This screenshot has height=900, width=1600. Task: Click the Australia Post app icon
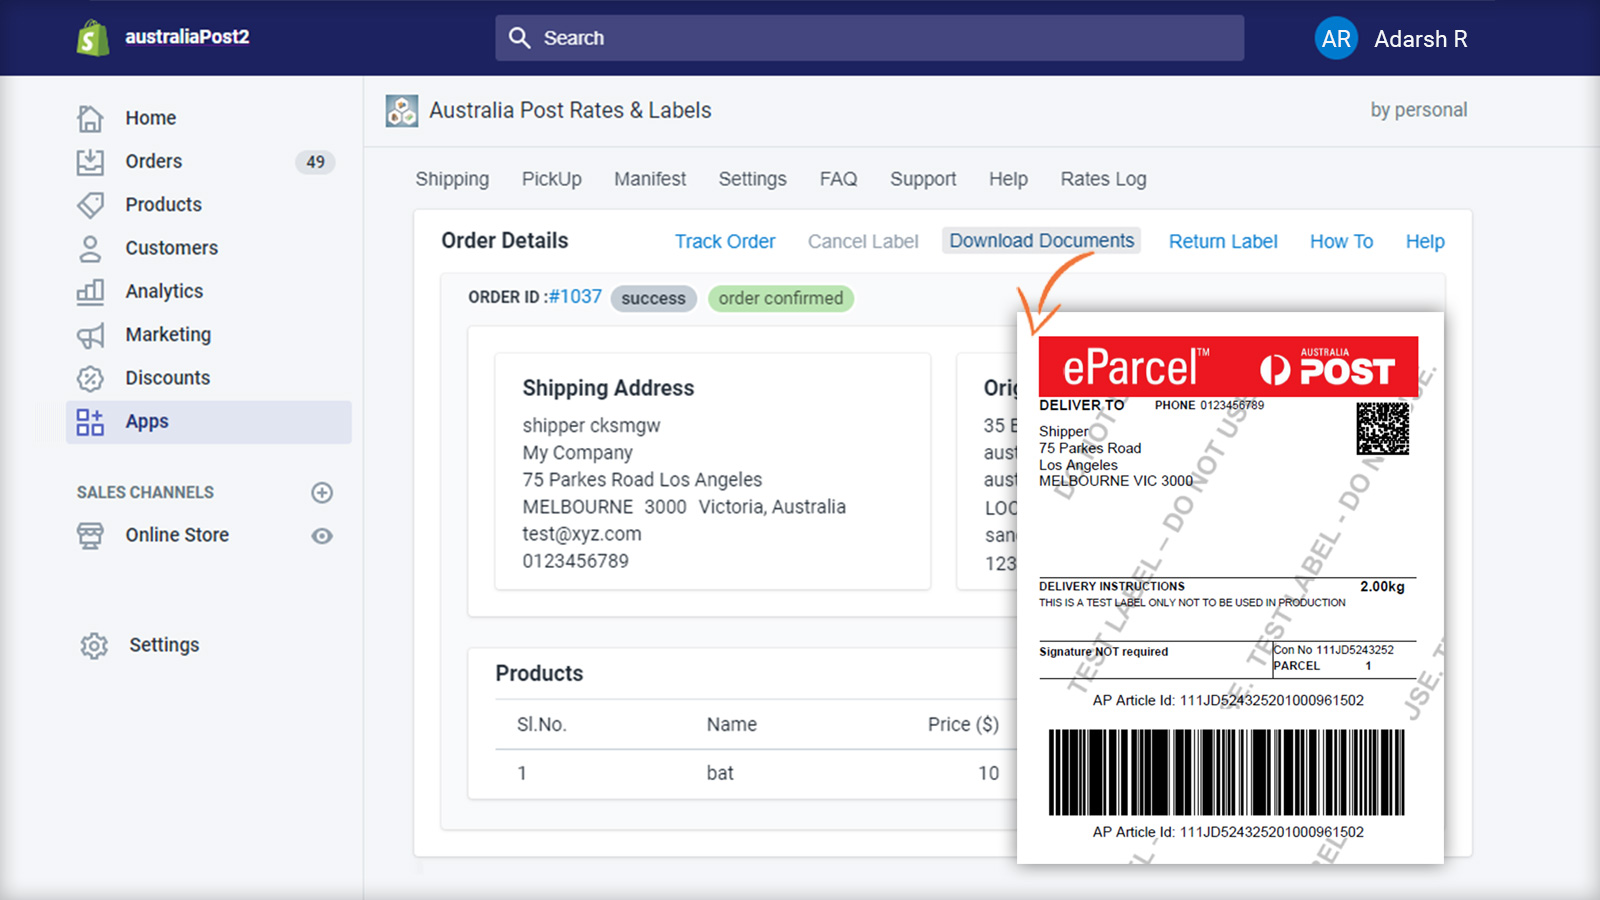(x=402, y=111)
